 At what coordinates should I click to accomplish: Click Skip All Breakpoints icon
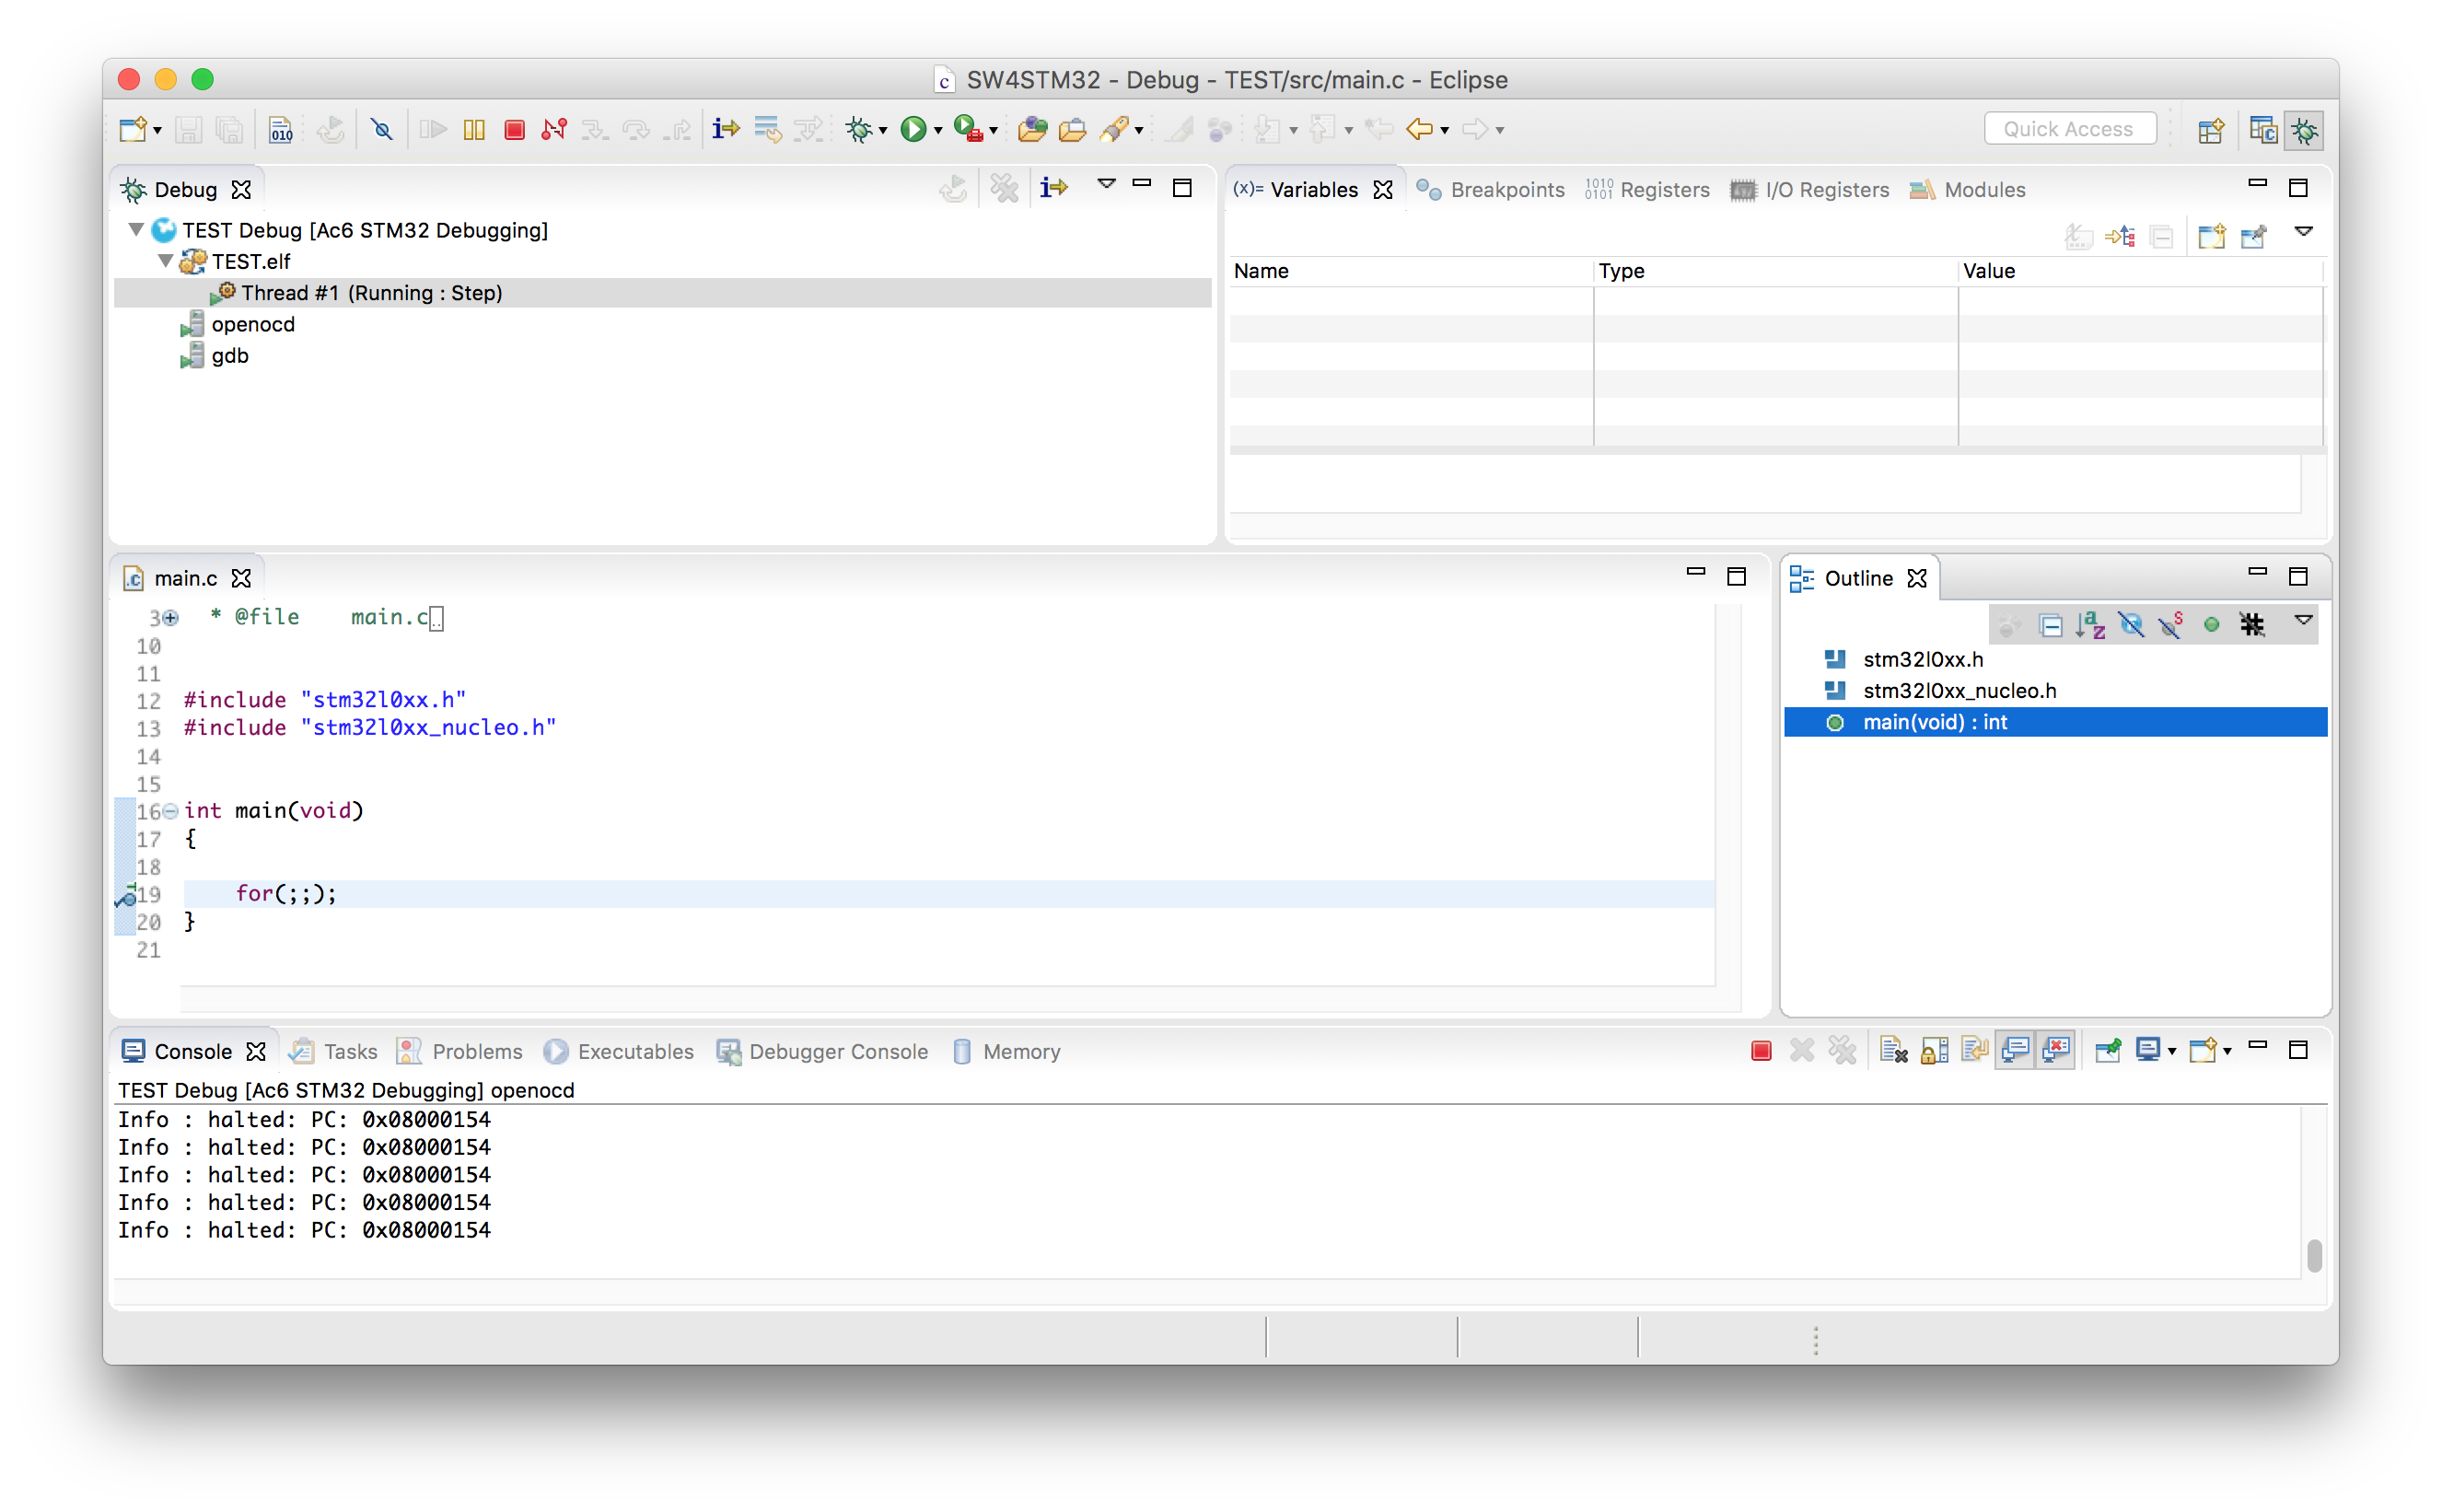pyautogui.click(x=382, y=129)
